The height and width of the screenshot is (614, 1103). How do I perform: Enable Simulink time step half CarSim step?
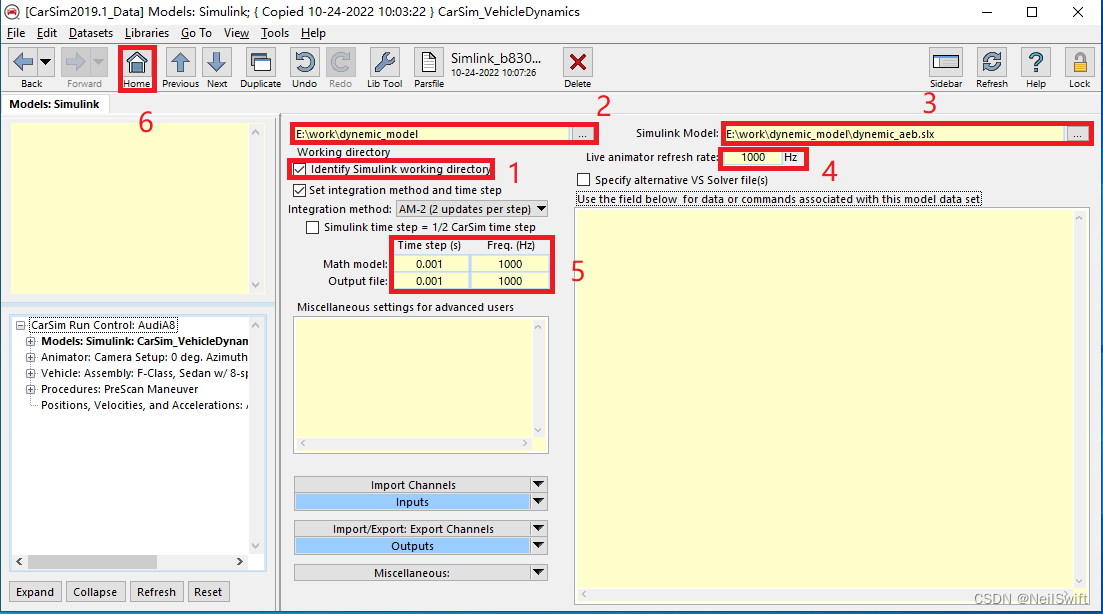312,227
